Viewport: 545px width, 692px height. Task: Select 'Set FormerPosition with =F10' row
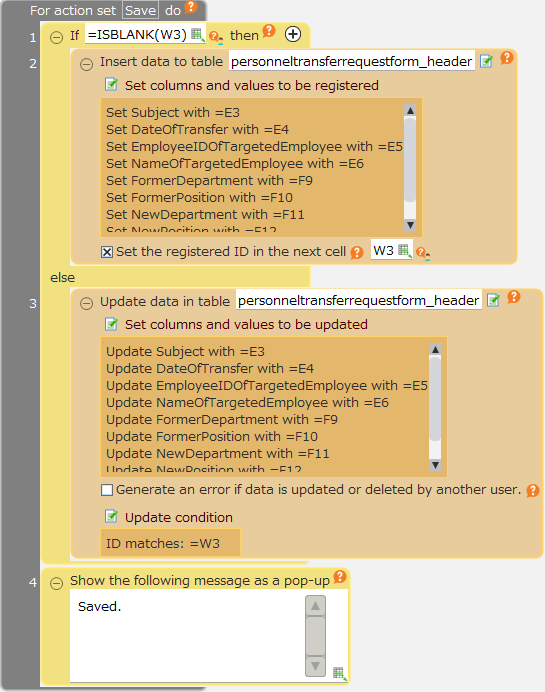[199, 197]
